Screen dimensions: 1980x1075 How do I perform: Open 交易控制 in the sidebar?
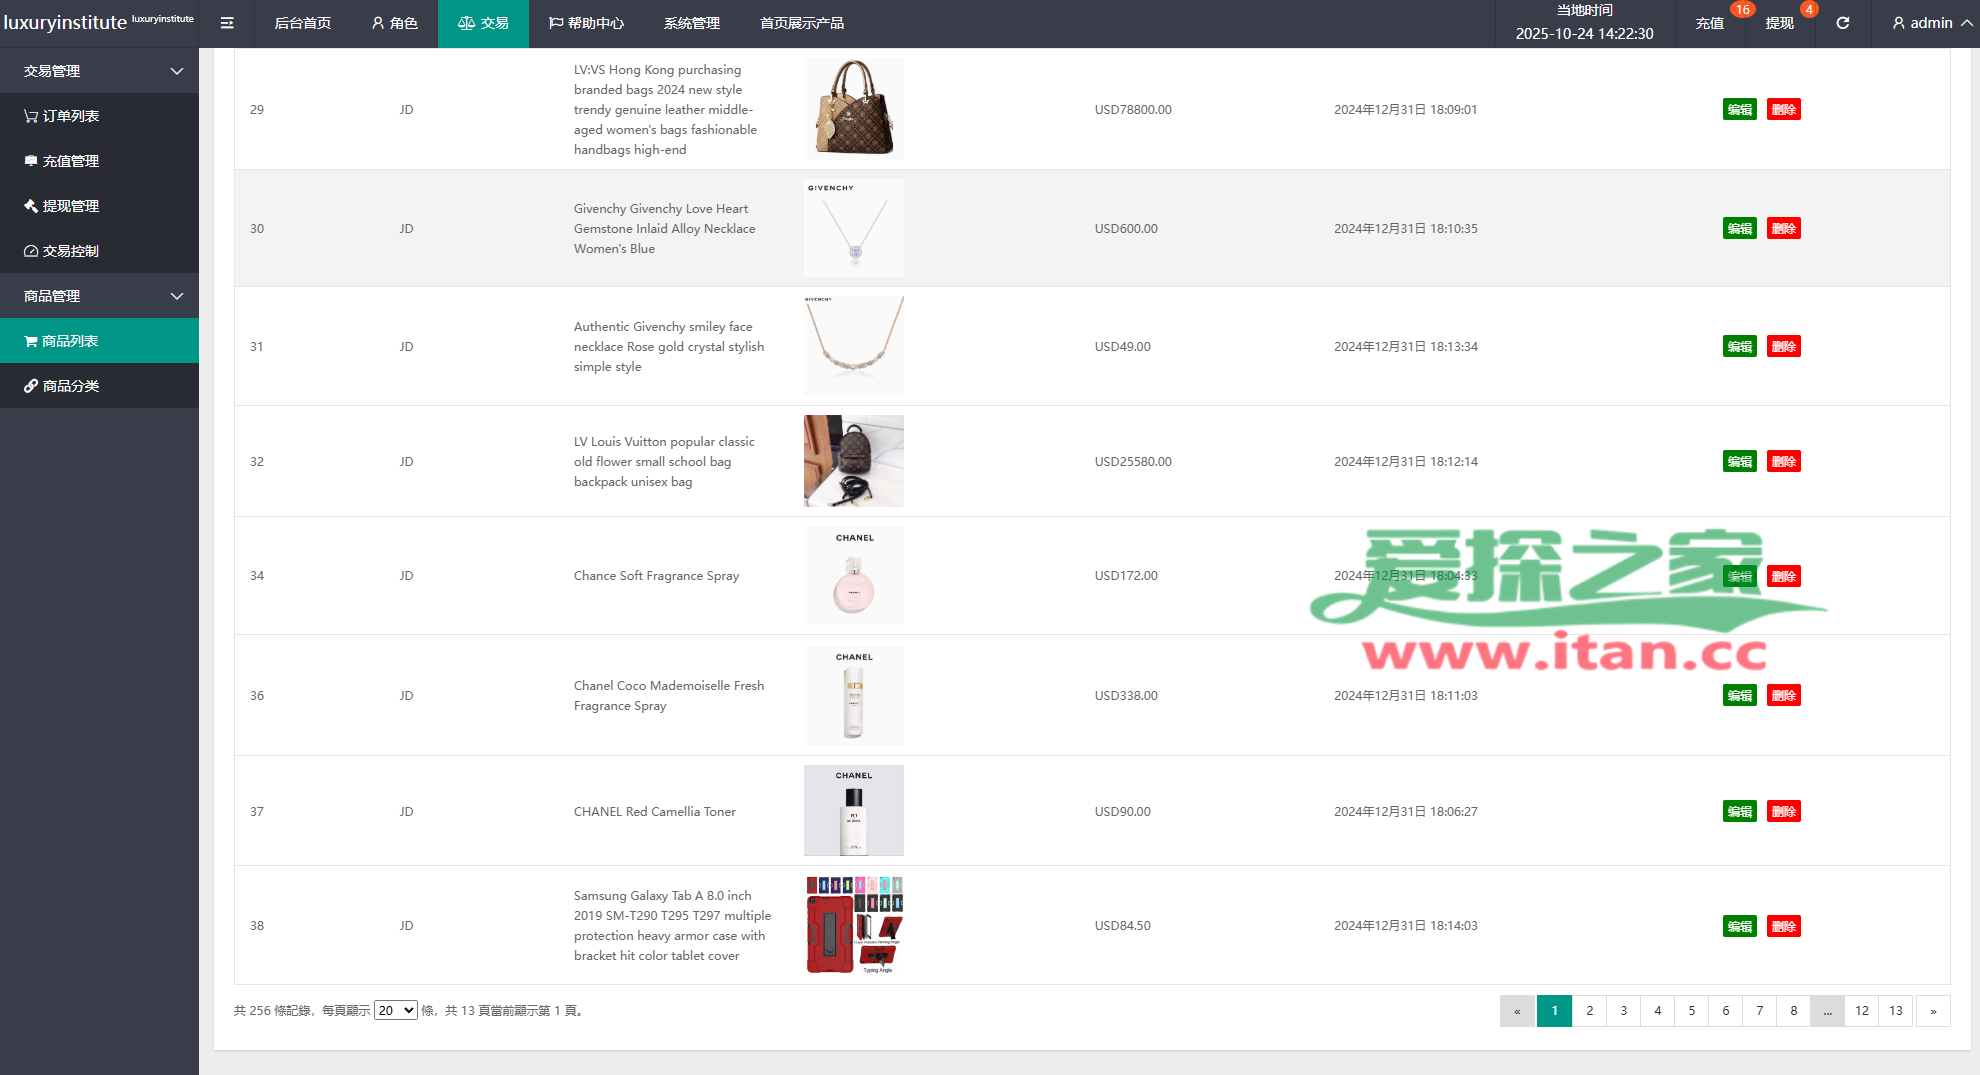pyautogui.click(x=70, y=251)
